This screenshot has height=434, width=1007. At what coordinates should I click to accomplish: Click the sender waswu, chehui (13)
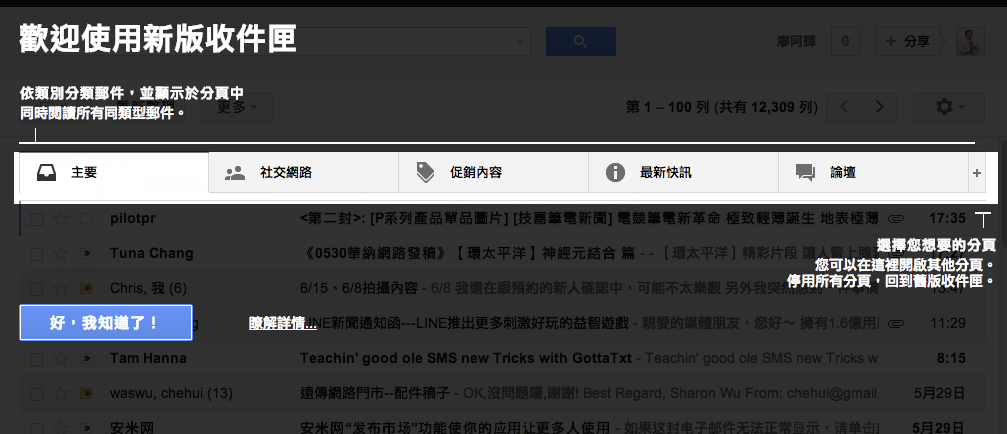(171, 393)
